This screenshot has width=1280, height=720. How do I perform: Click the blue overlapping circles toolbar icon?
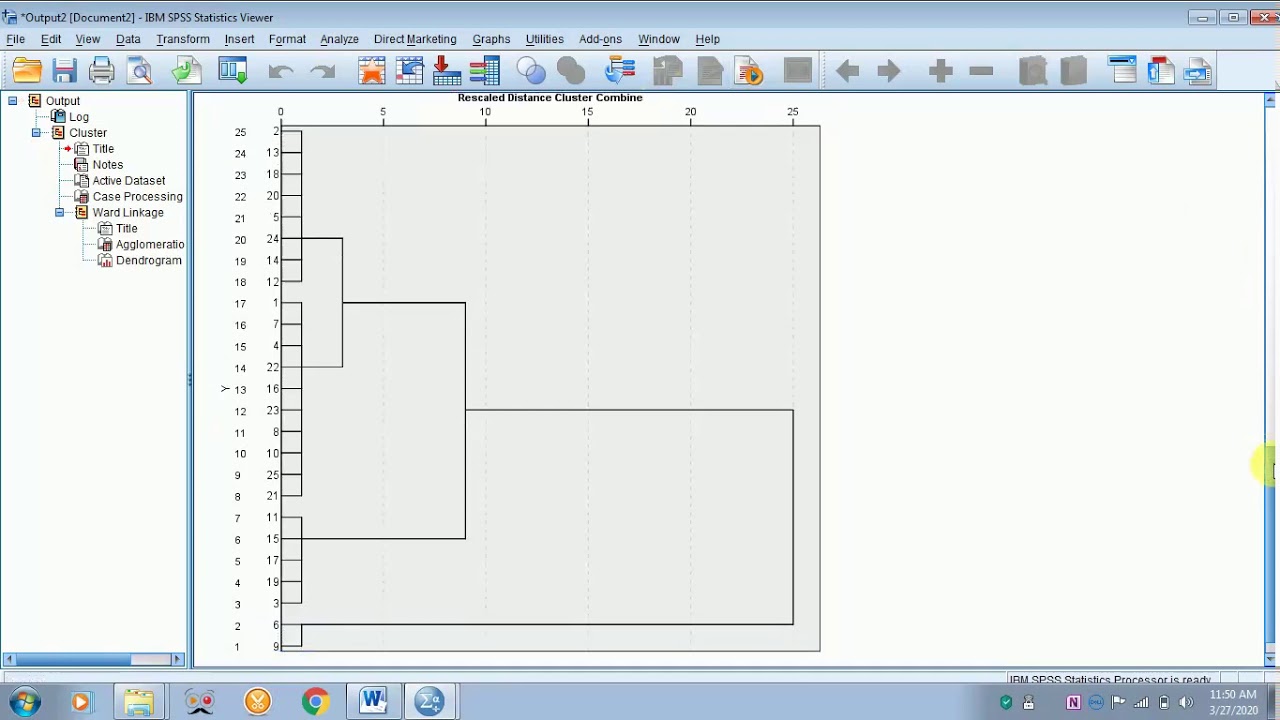[x=532, y=71]
